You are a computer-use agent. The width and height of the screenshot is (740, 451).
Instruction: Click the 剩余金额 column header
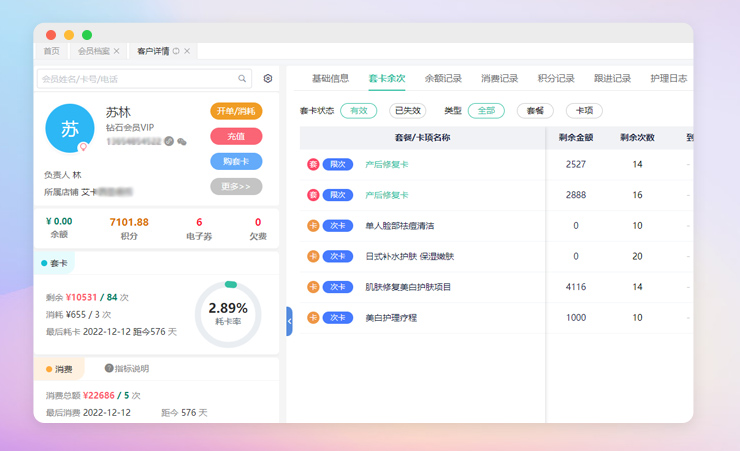[576, 138]
